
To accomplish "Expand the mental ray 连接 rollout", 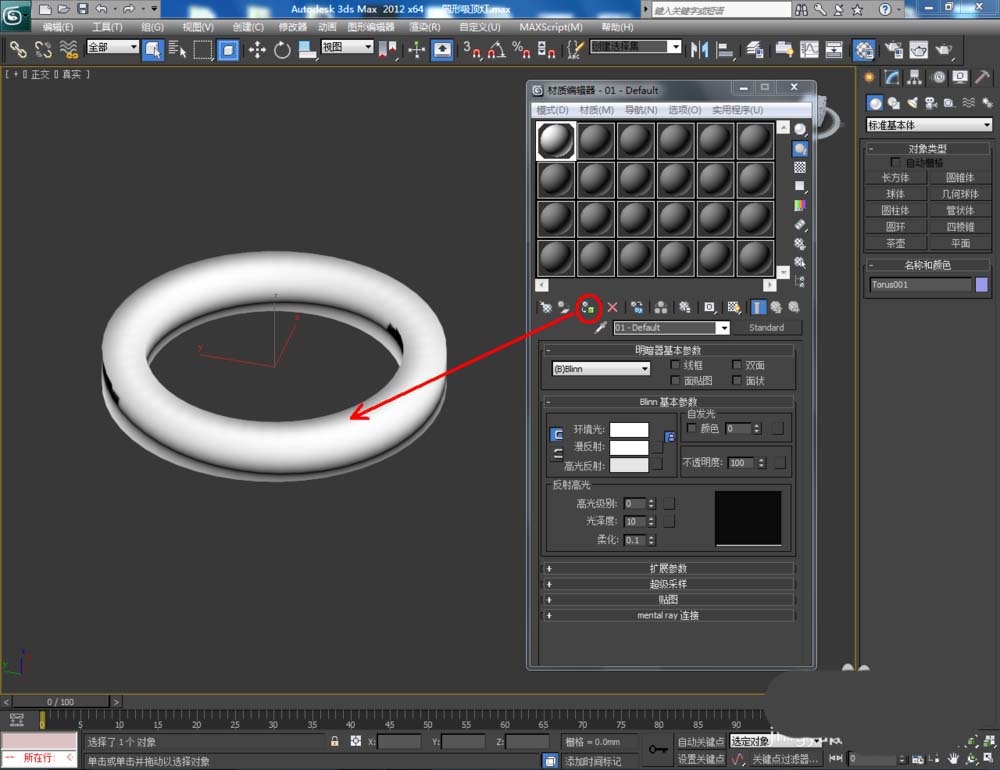I will [x=668, y=616].
